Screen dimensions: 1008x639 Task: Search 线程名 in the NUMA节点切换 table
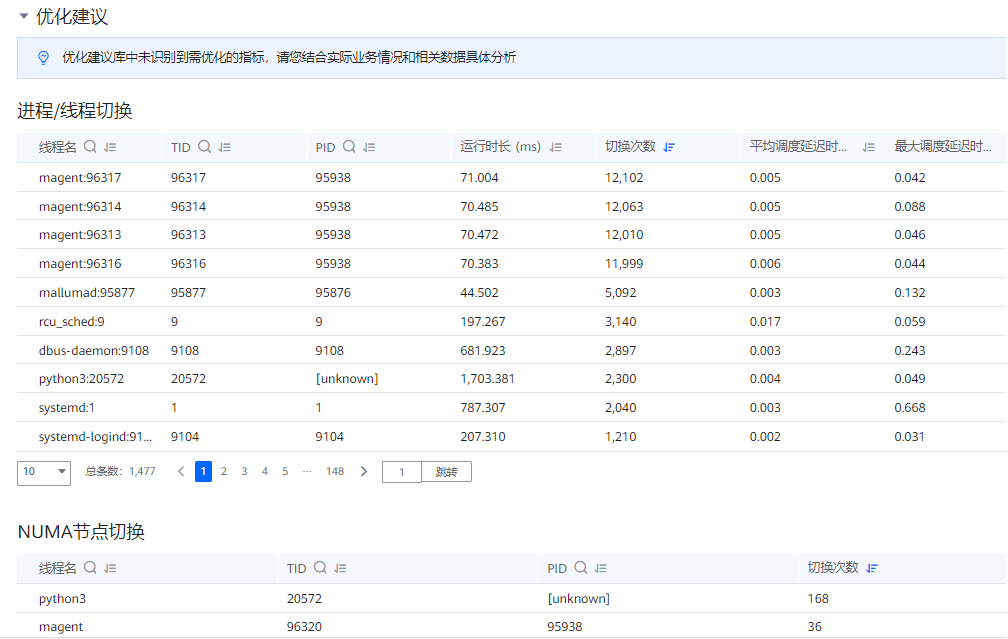click(x=91, y=568)
